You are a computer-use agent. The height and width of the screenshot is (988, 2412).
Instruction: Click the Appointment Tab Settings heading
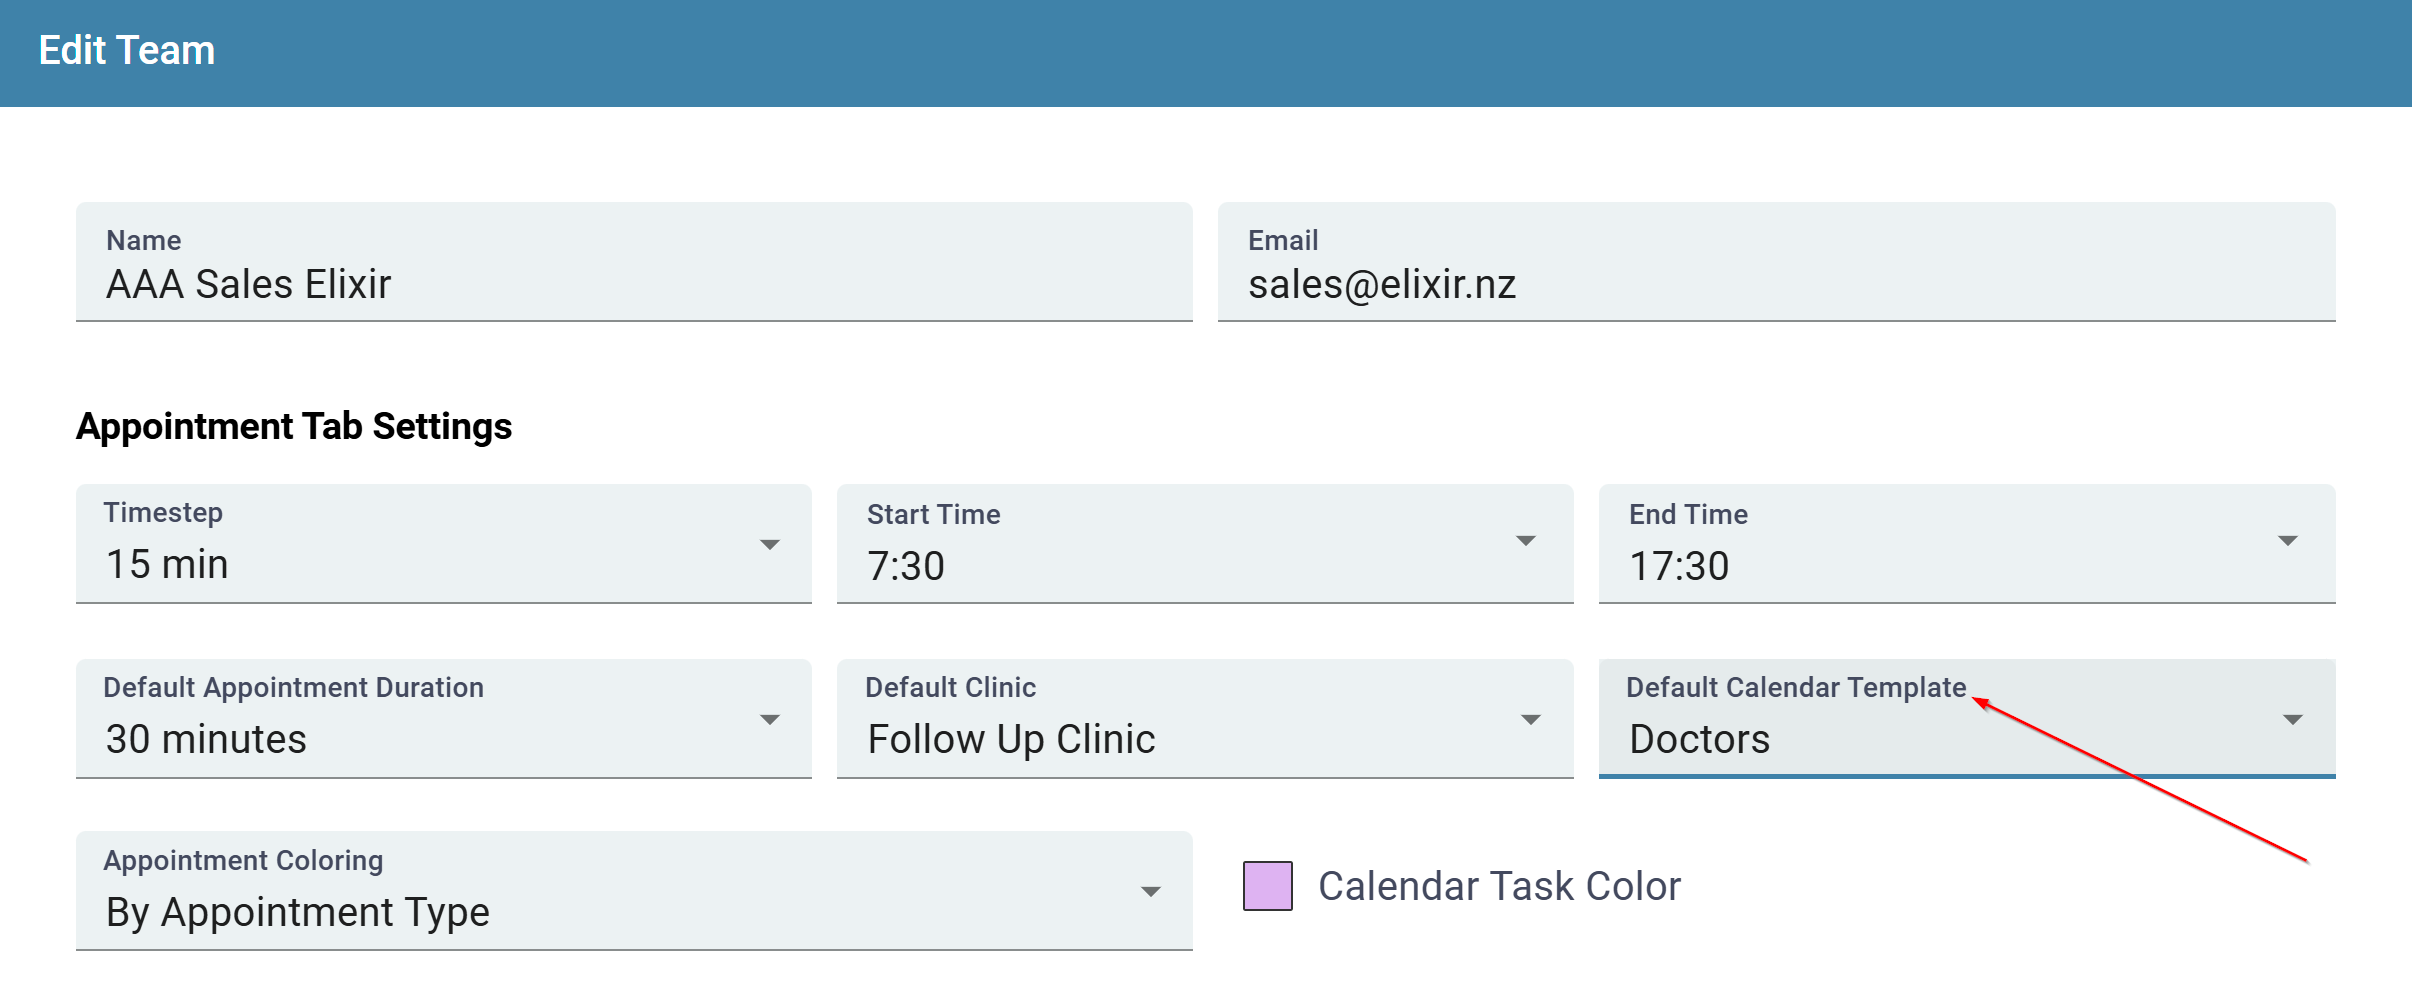(292, 425)
